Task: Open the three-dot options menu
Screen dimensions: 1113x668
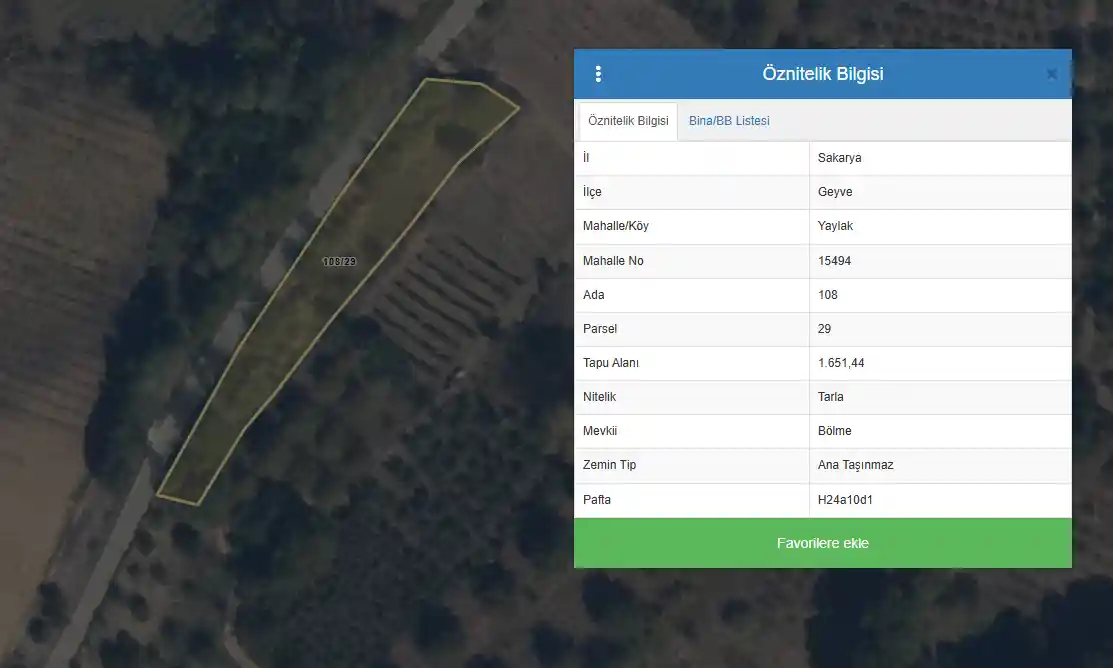Action: pyautogui.click(x=598, y=74)
